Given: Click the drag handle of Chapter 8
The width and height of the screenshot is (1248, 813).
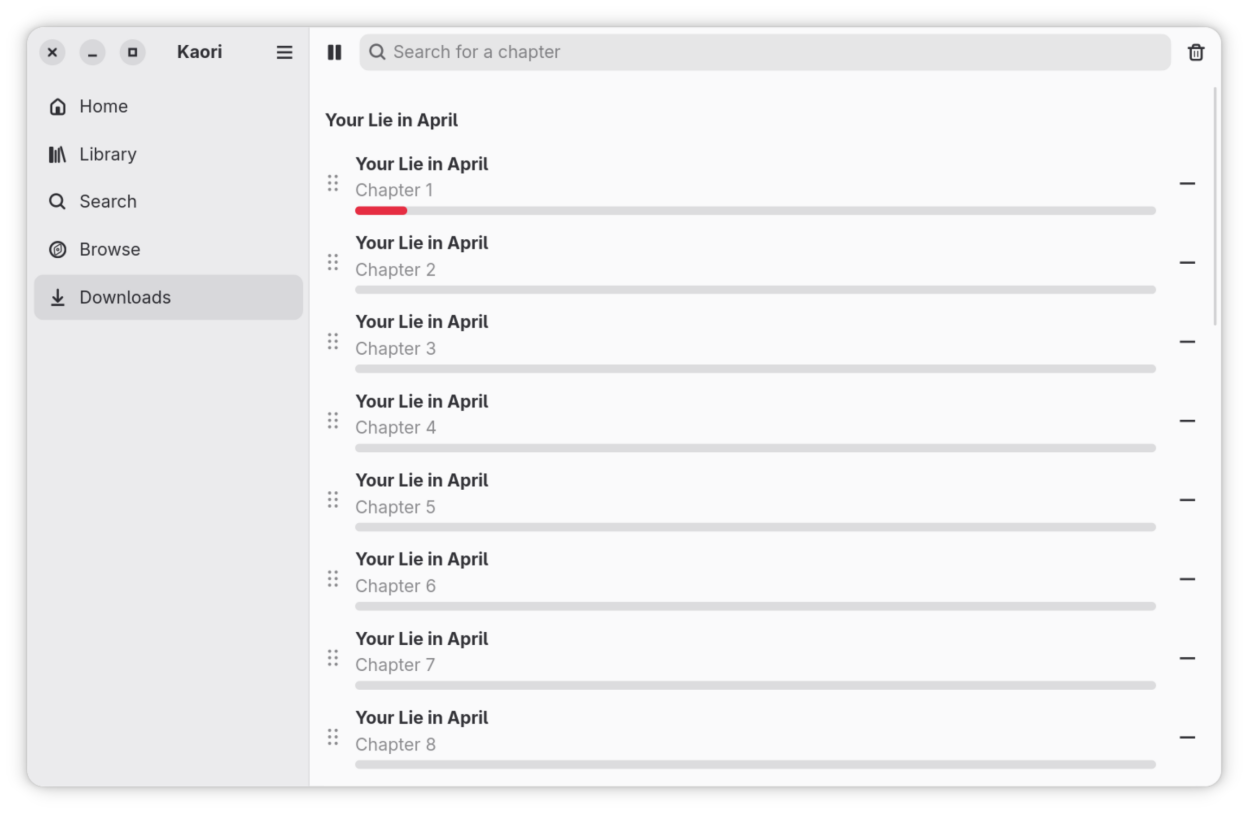Looking at the screenshot, I should [333, 737].
